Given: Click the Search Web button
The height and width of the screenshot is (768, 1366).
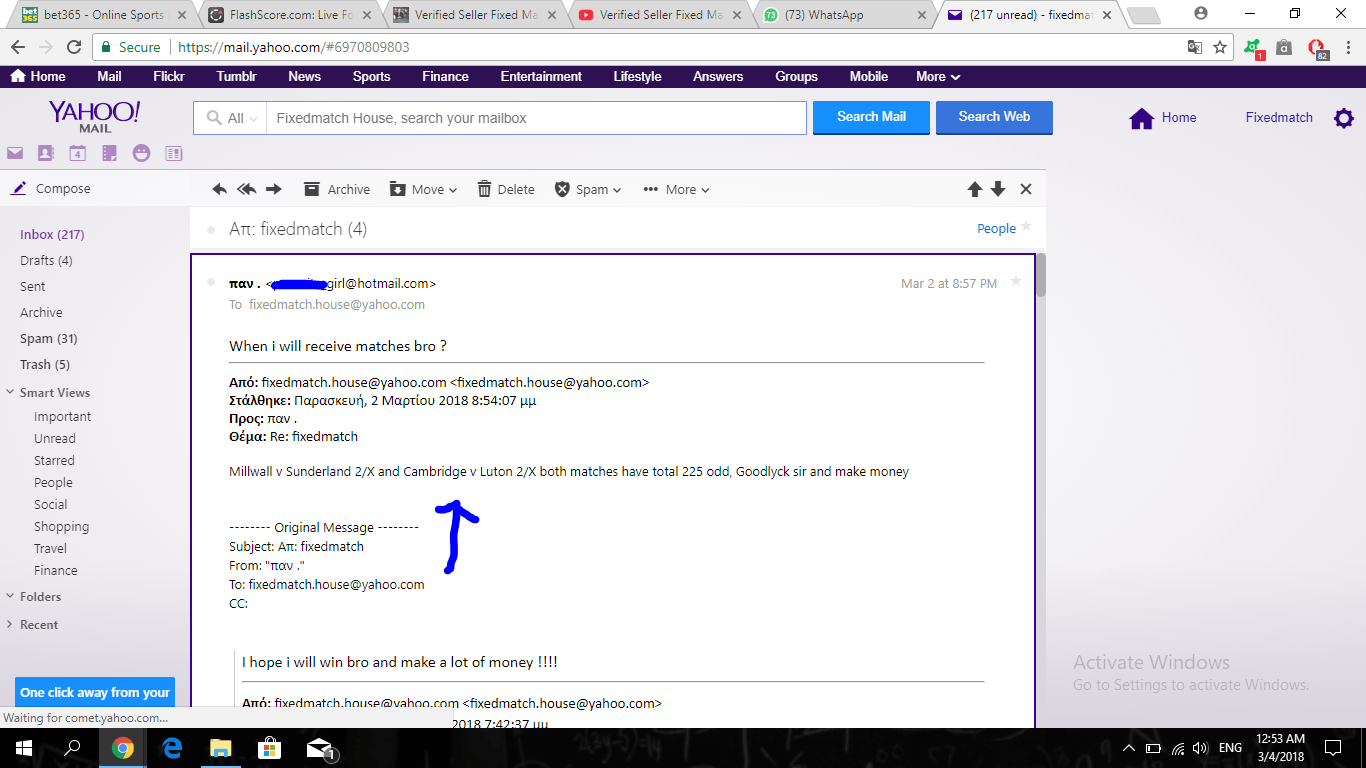Looking at the screenshot, I should (x=994, y=117).
